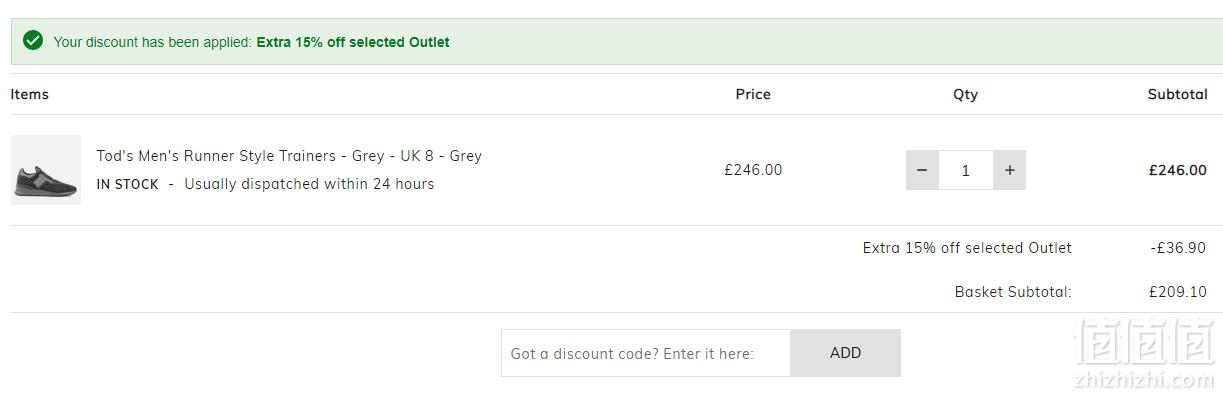
Task: Click the green checkmark success icon
Action: coord(33,41)
